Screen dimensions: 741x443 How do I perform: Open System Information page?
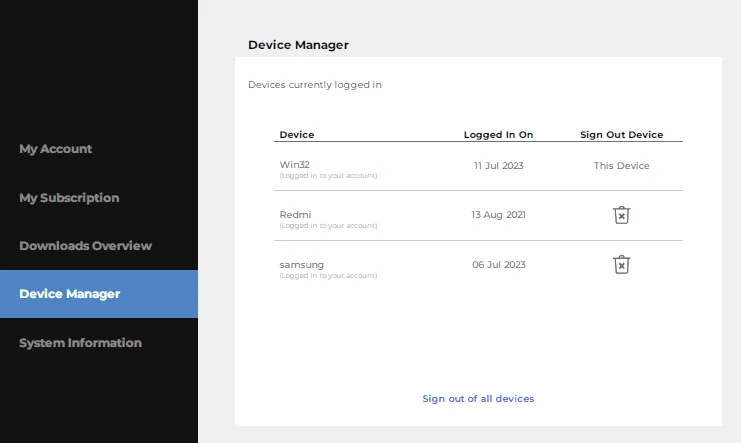coord(80,343)
